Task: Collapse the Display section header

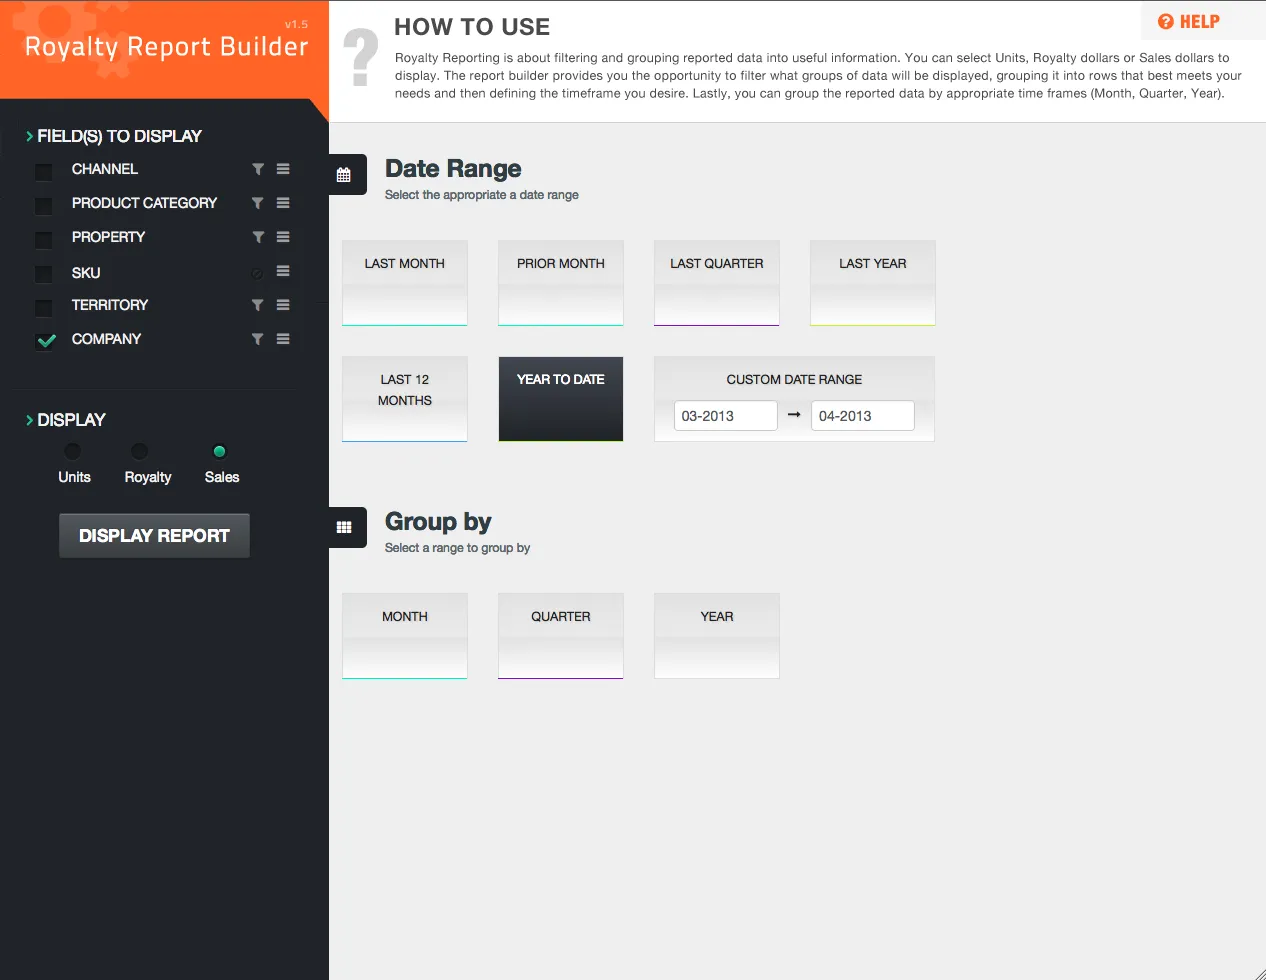Action: (x=66, y=420)
